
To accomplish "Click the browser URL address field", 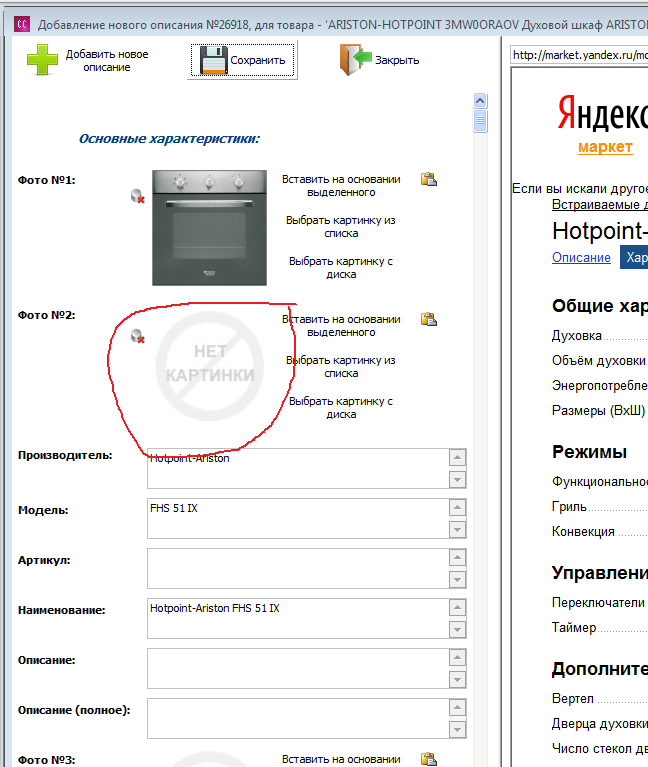I will (579, 55).
